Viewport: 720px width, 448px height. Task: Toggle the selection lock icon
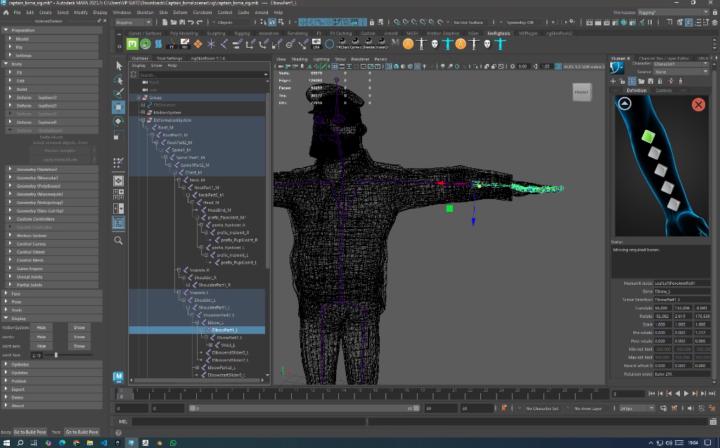(x=372, y=22)
